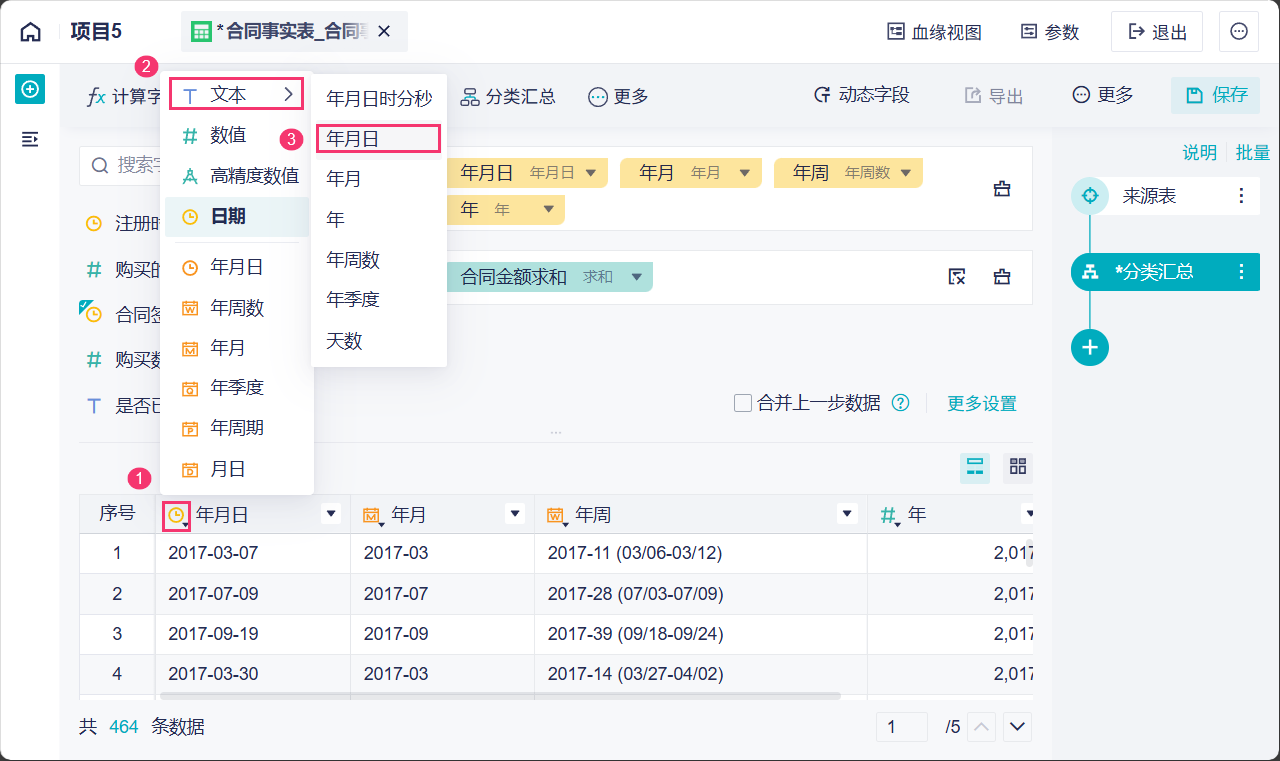Click the page number input field

pos(901,727)
